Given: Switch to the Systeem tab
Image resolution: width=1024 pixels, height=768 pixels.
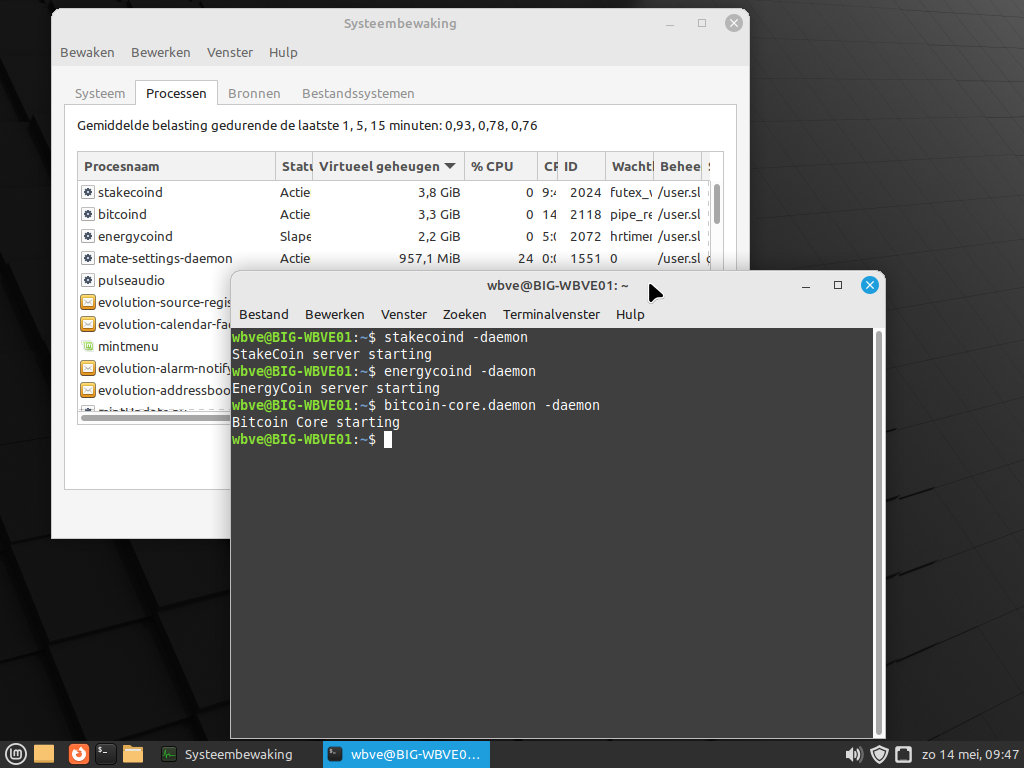Looking at the screenshot, I should (x=100, y=93).
